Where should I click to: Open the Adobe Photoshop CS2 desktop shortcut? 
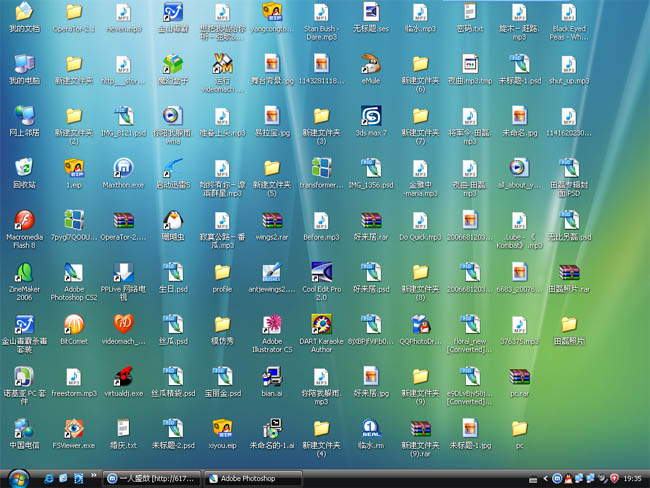[x=73, y=273]
